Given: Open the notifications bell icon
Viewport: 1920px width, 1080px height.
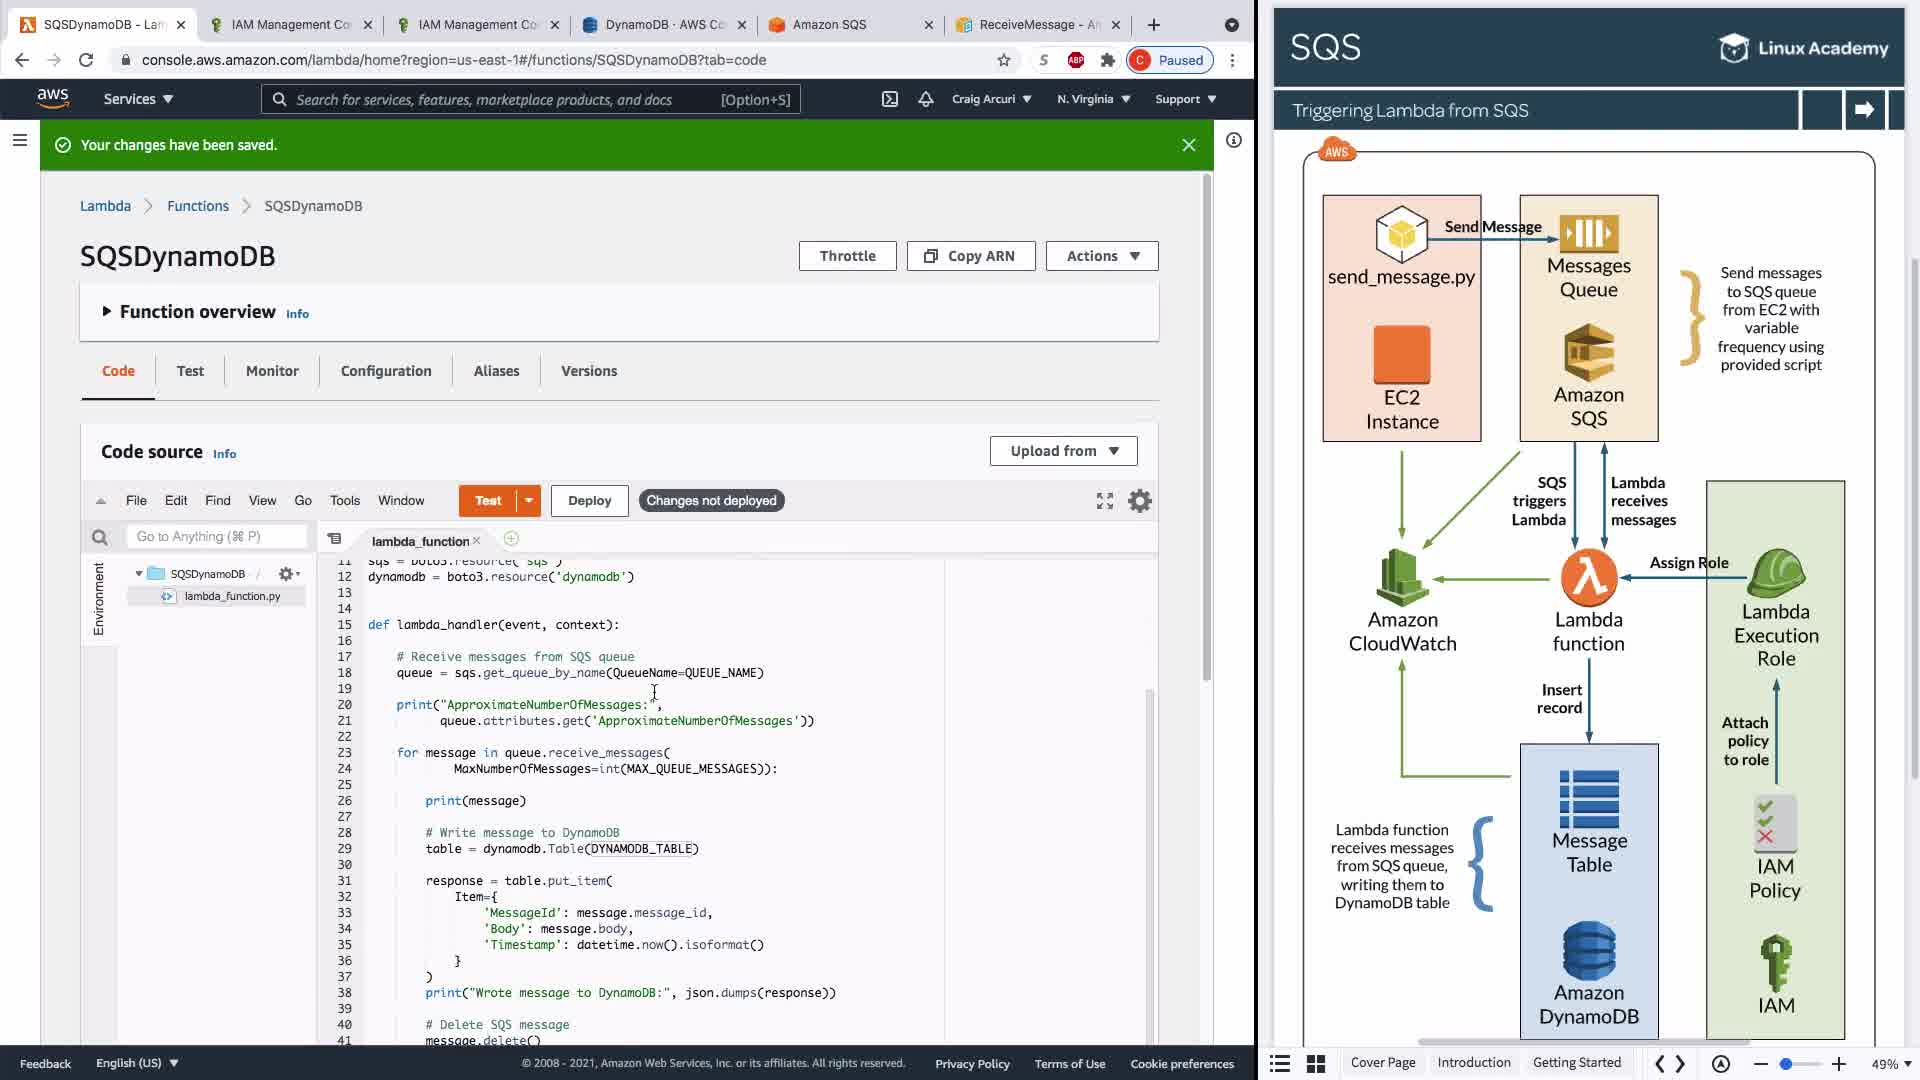Looking at the screenshot, I should coord(926,99).
